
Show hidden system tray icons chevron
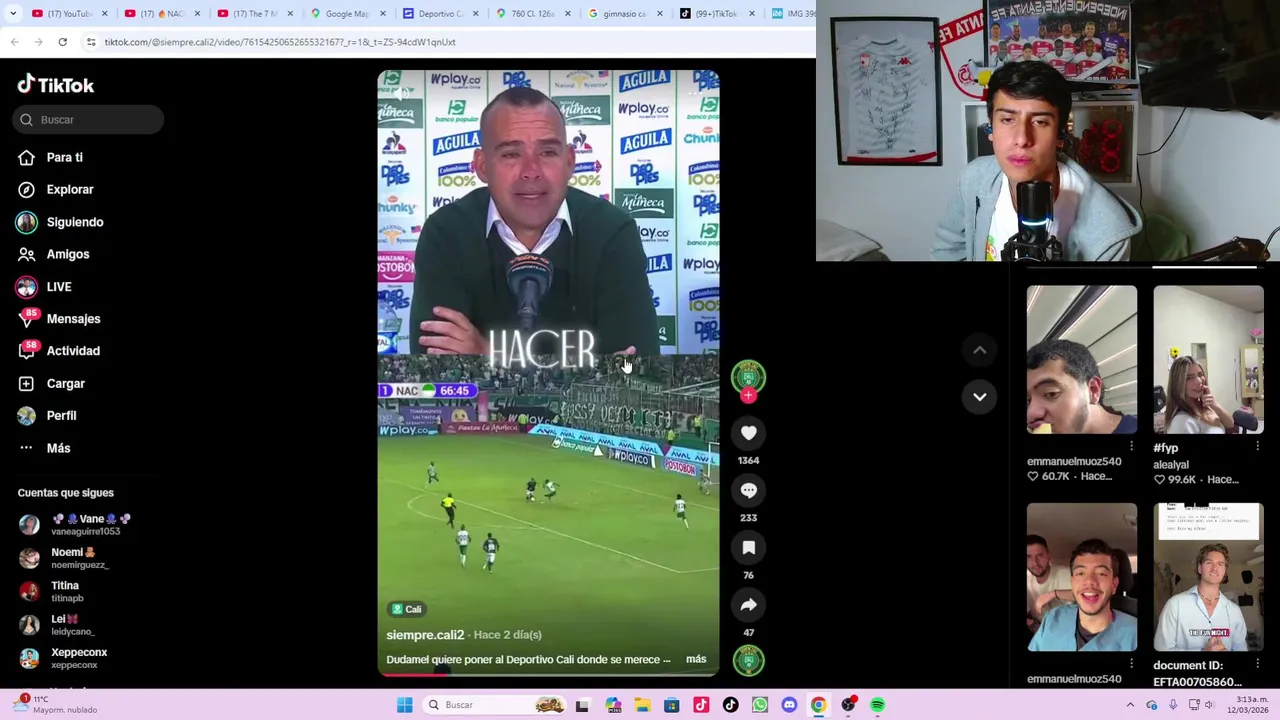(x=1130, y=705)
